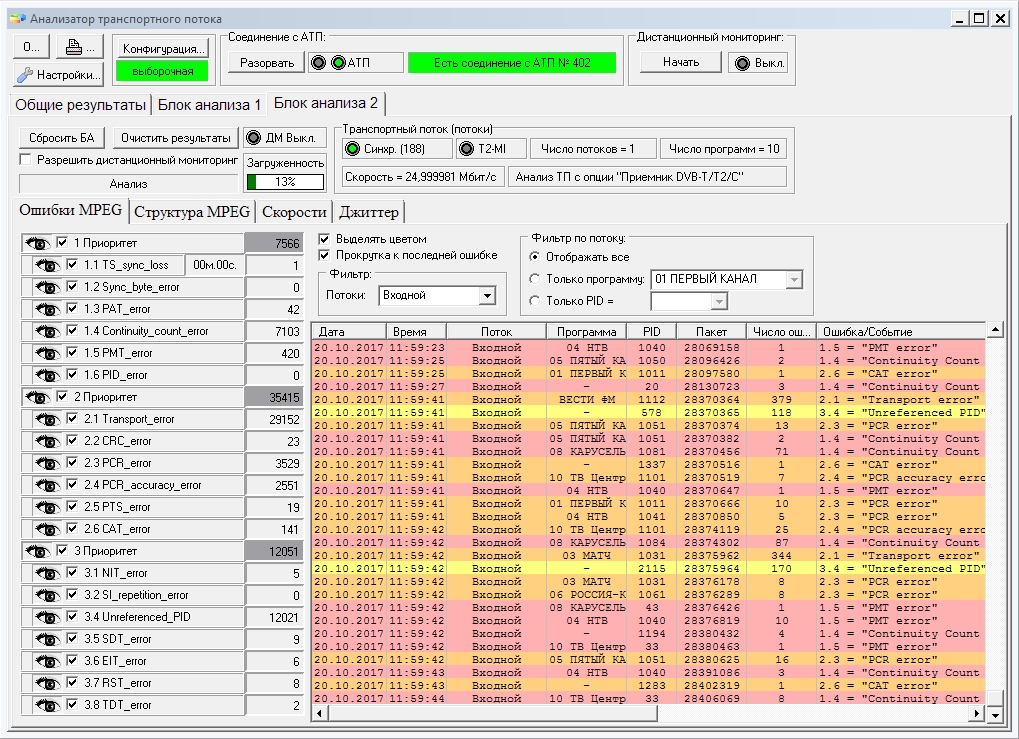Open the Потоки dropdown showing Входной
1019x739 pixels.
pos(487,296)
